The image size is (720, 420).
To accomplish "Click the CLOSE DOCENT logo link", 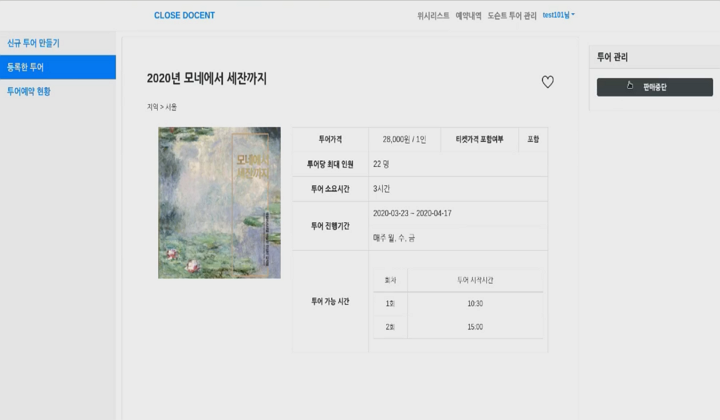I will tap(184, 15).
